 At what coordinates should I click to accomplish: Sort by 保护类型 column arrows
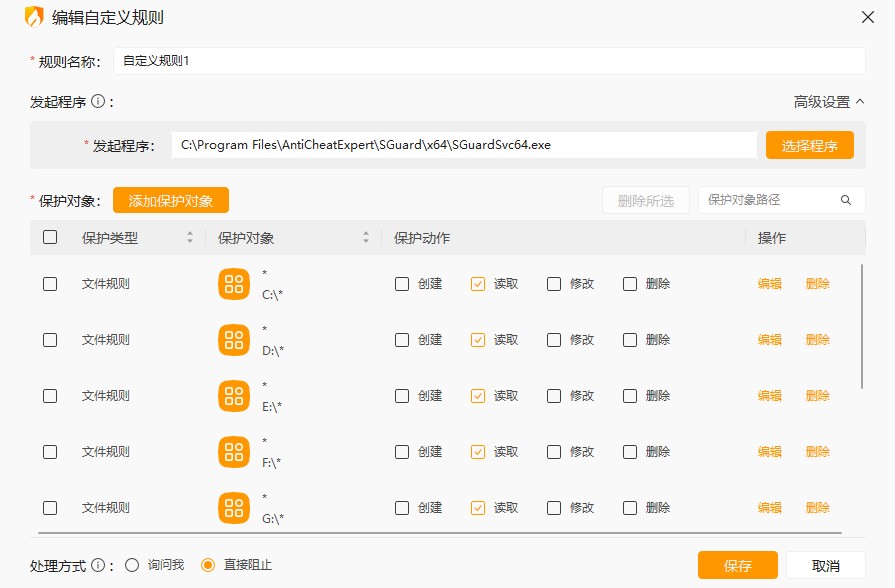(x=190, y=238)
